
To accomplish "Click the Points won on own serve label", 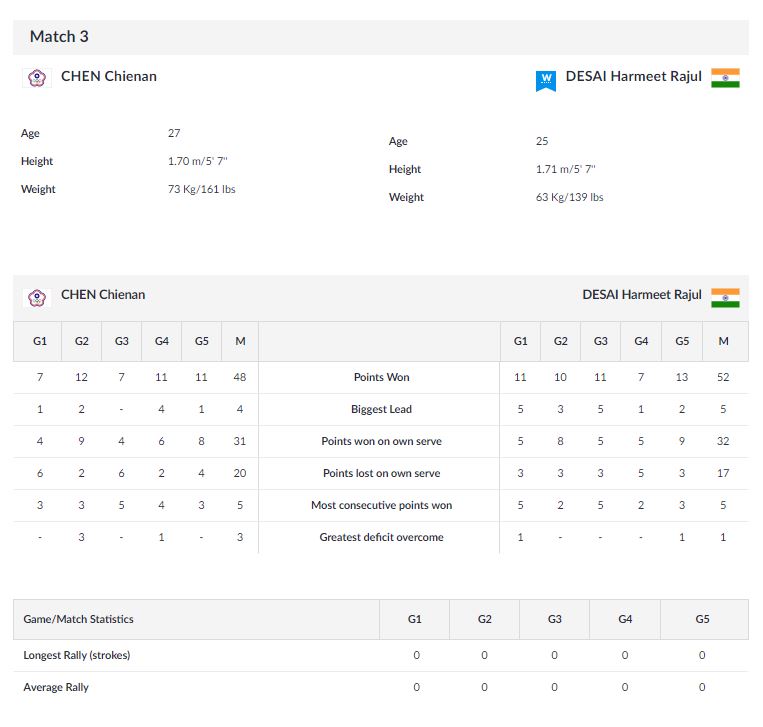I will [381, 441].
